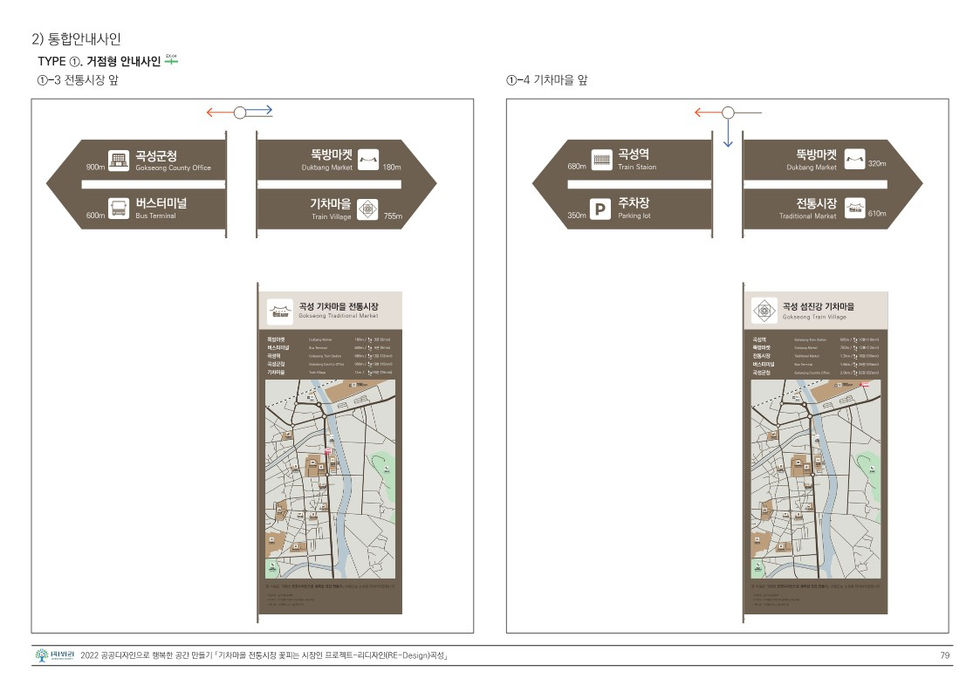Click the 'Gokseong Train Village' panel subtitle
Image resolution: width=980 pixels, height=692 pixels.
[814, 317]
